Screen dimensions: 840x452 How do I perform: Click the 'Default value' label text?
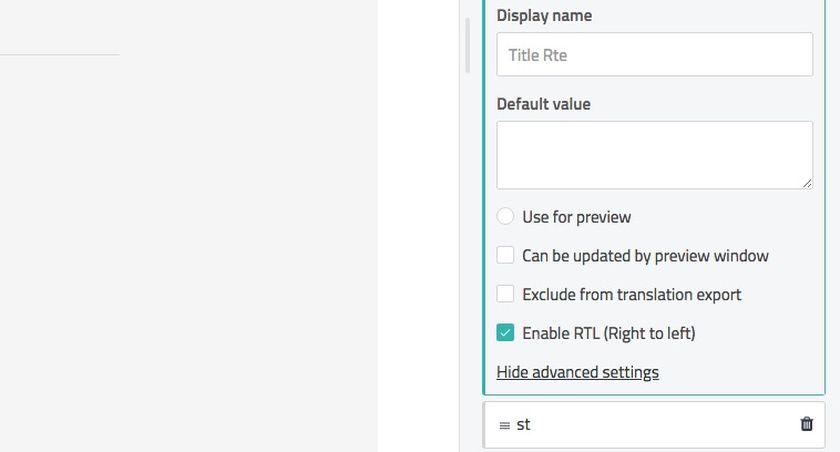543,104
